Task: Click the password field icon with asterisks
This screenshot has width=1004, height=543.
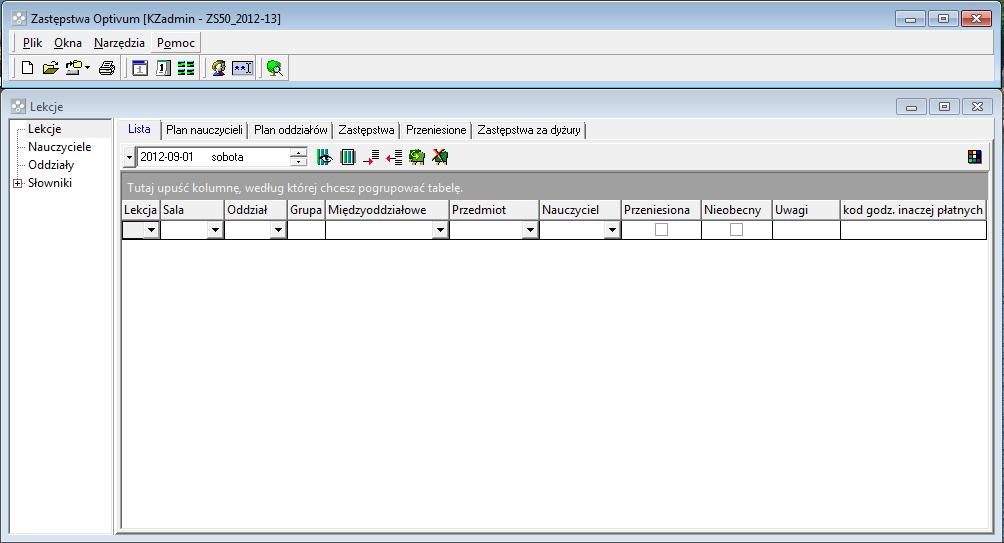Action: point(243,68)
